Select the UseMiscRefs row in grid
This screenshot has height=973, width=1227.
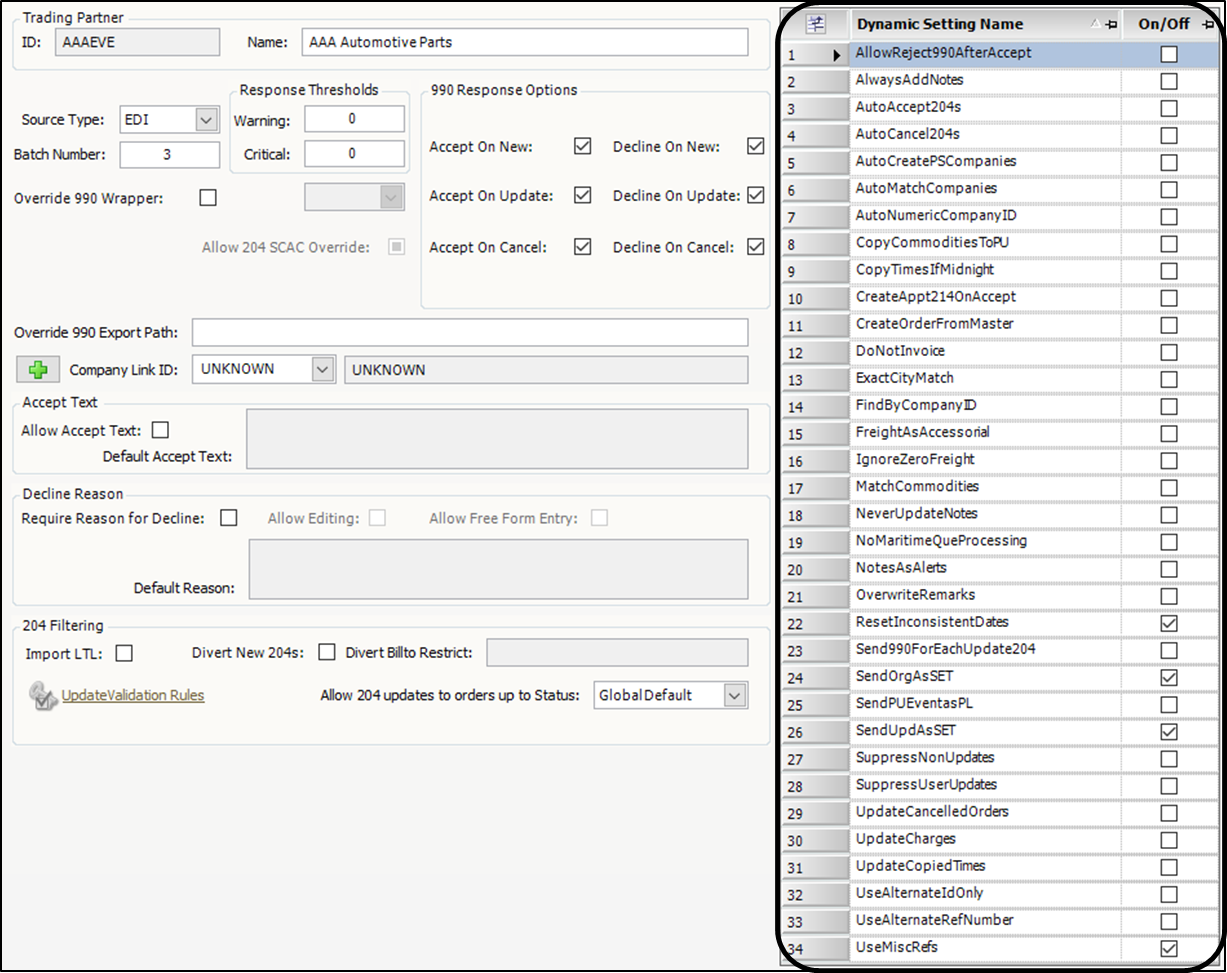coord(897,947)
